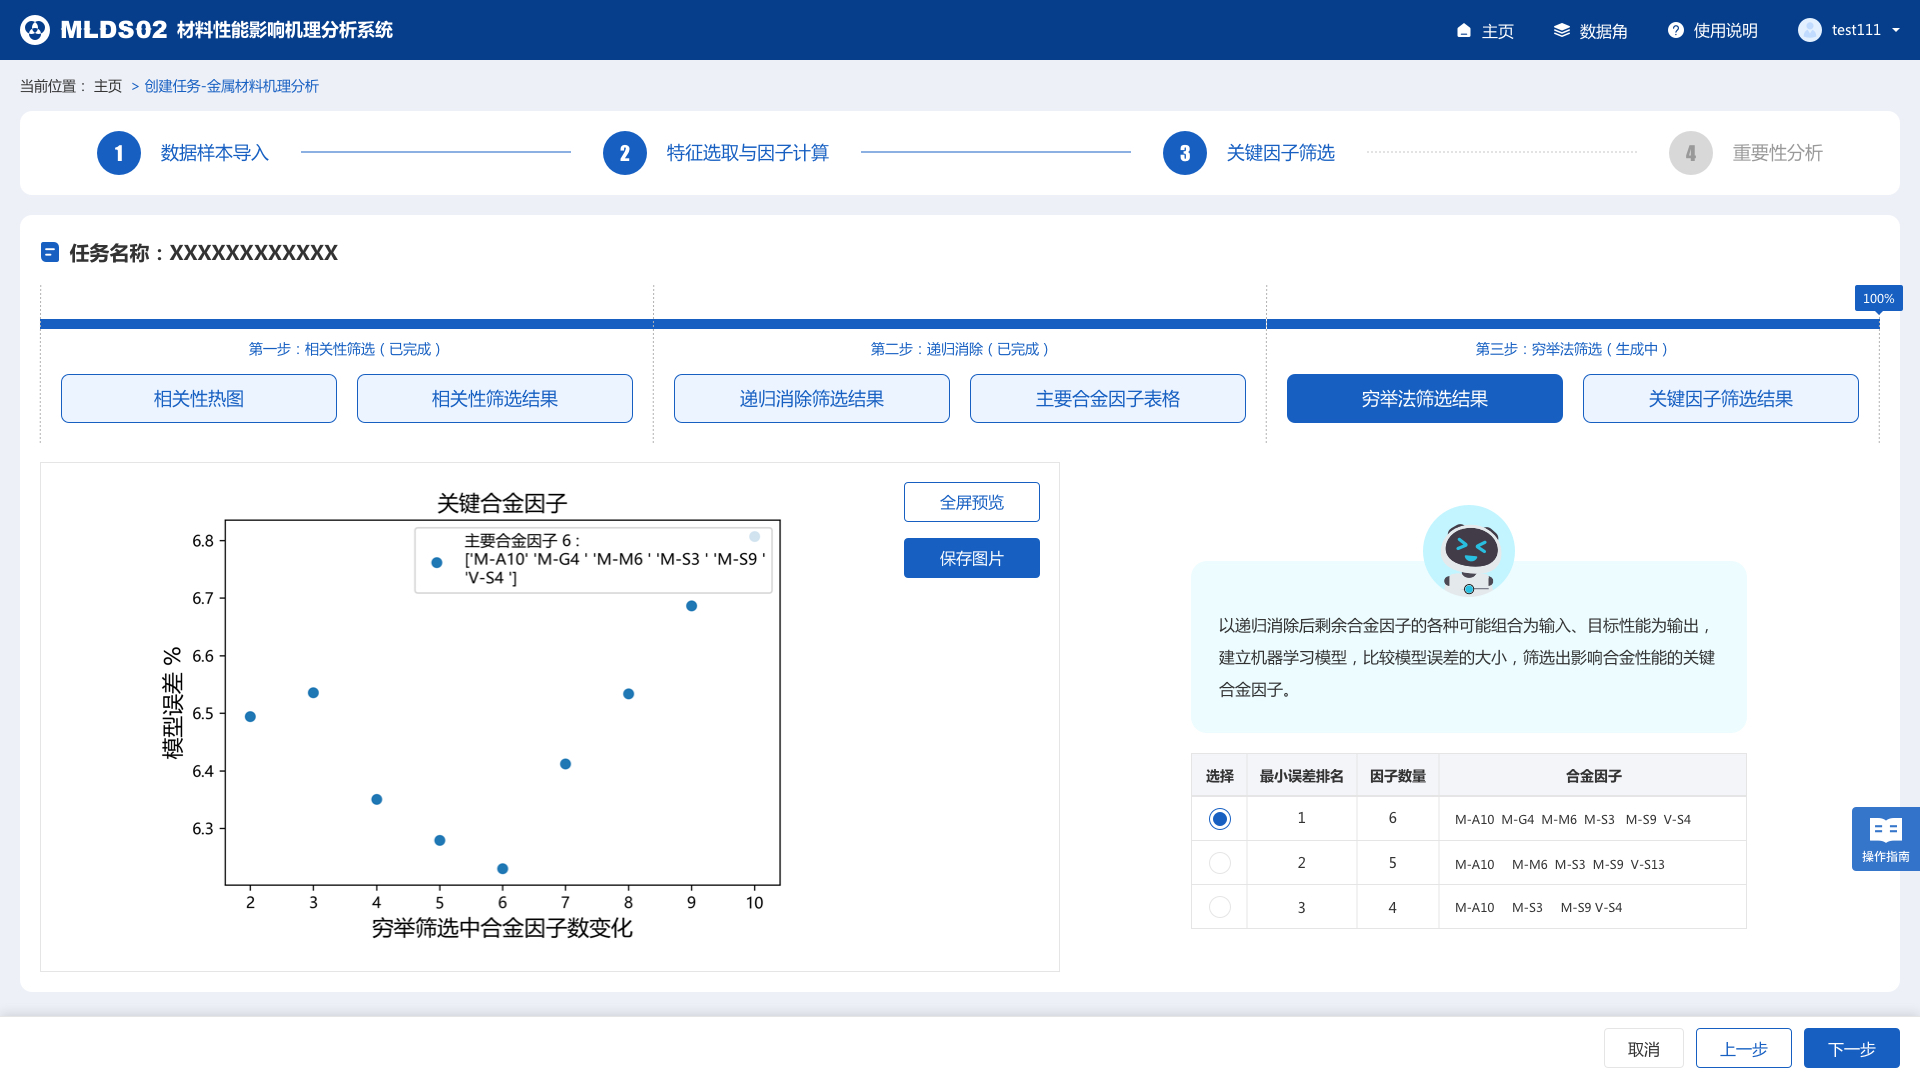Click the MLDS02 logo icon
The width and height of the screenshot is (1920, 1080).
(x=35, y=30)
